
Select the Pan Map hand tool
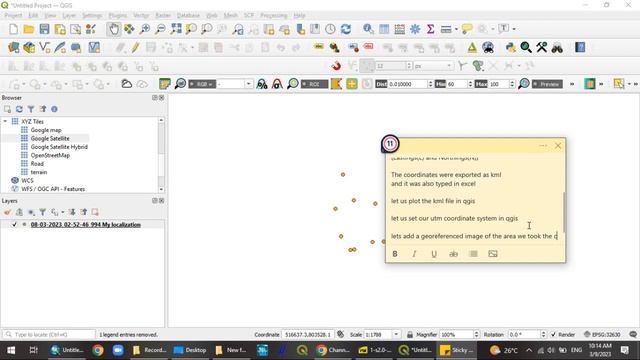pyautogui.click(x=113, y=29)
